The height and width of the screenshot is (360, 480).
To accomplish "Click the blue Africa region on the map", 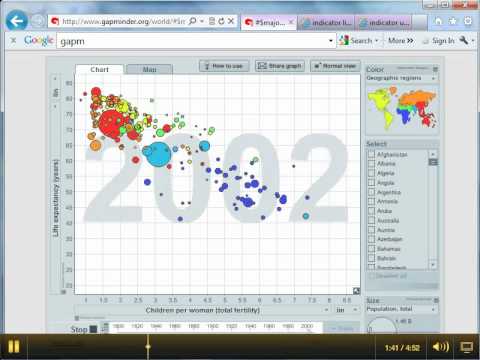I will click(x=405, y=115).
